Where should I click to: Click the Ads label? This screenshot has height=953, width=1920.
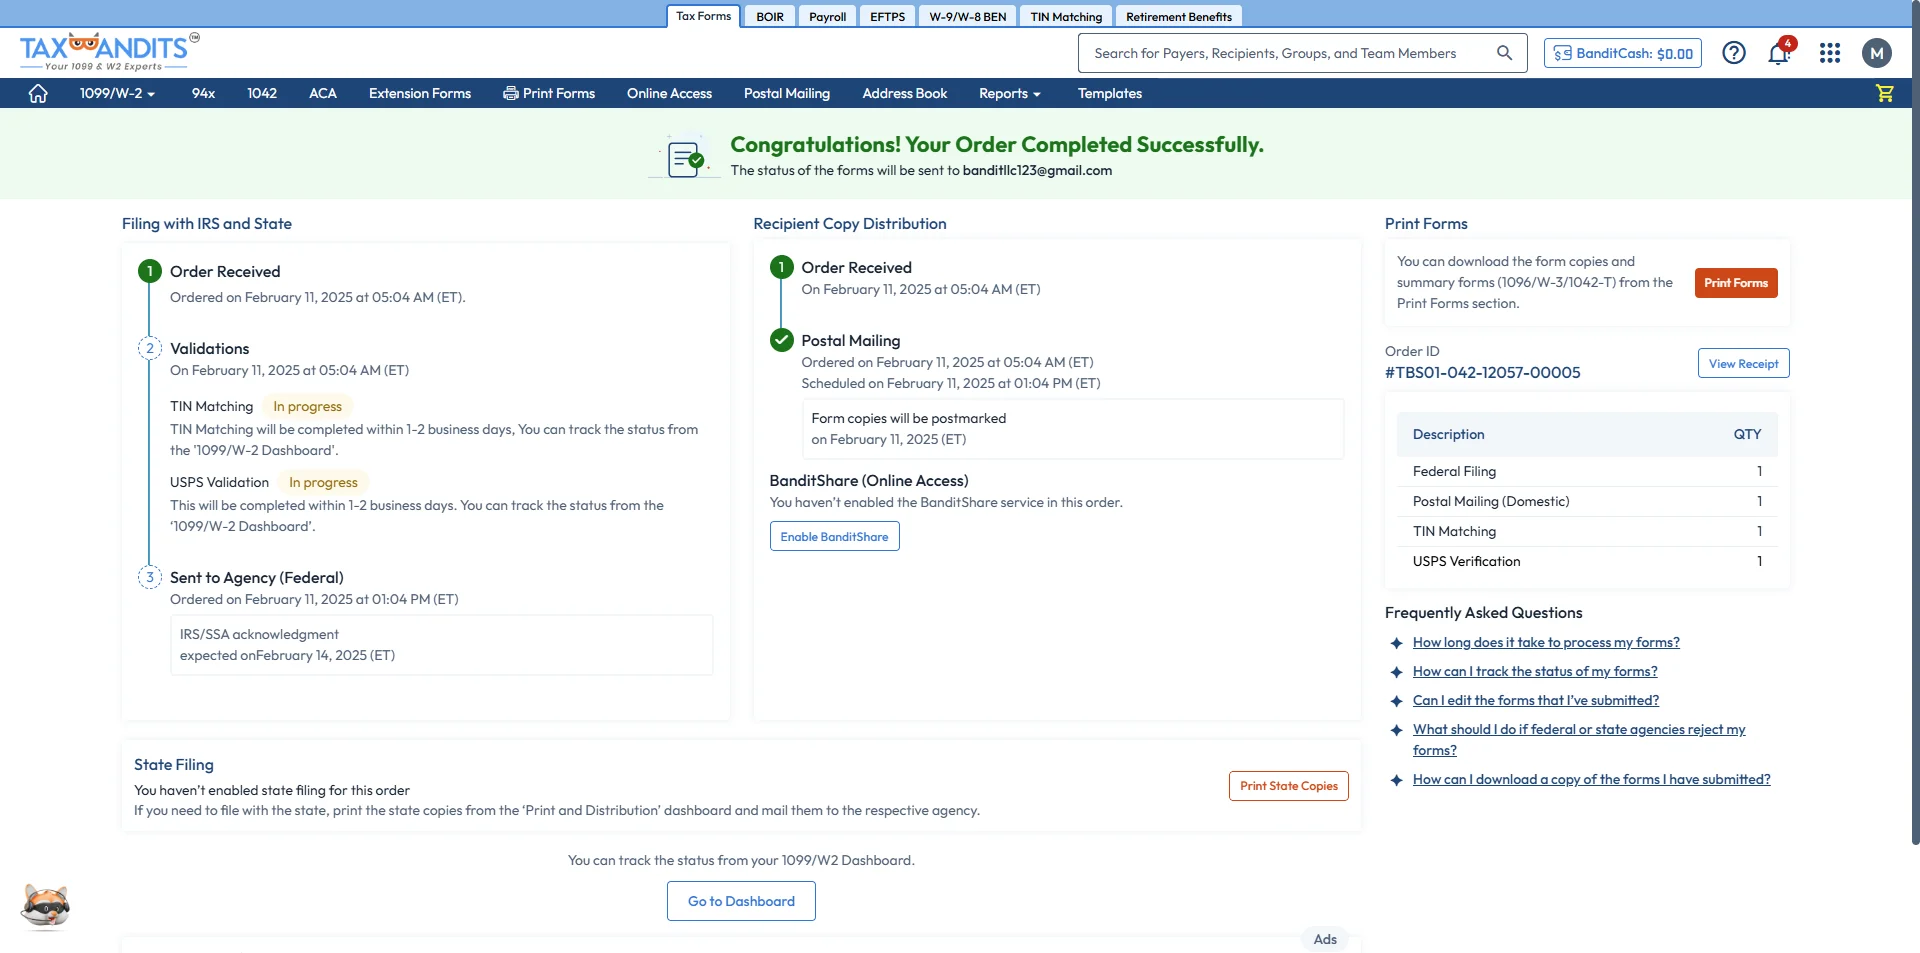[1324, 939]
